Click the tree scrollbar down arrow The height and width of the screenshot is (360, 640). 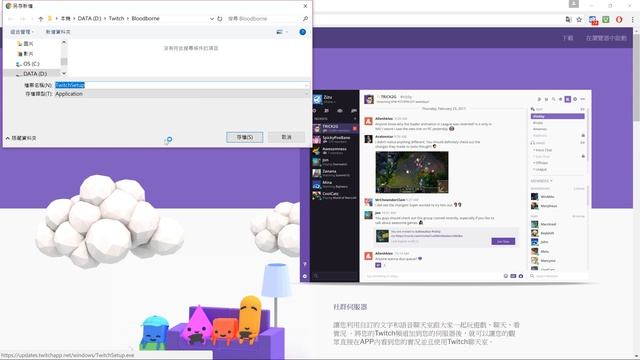click(64, 73)
